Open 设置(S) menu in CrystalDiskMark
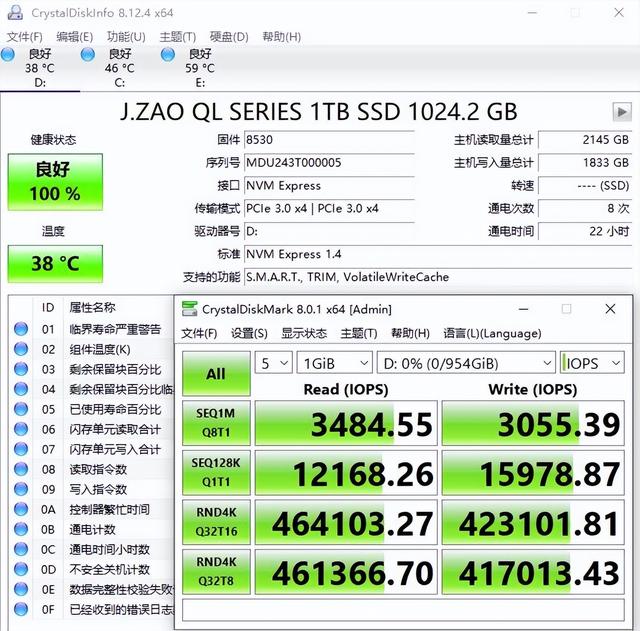This screenshot has height=631, width=640. click(x=249, y=333)
